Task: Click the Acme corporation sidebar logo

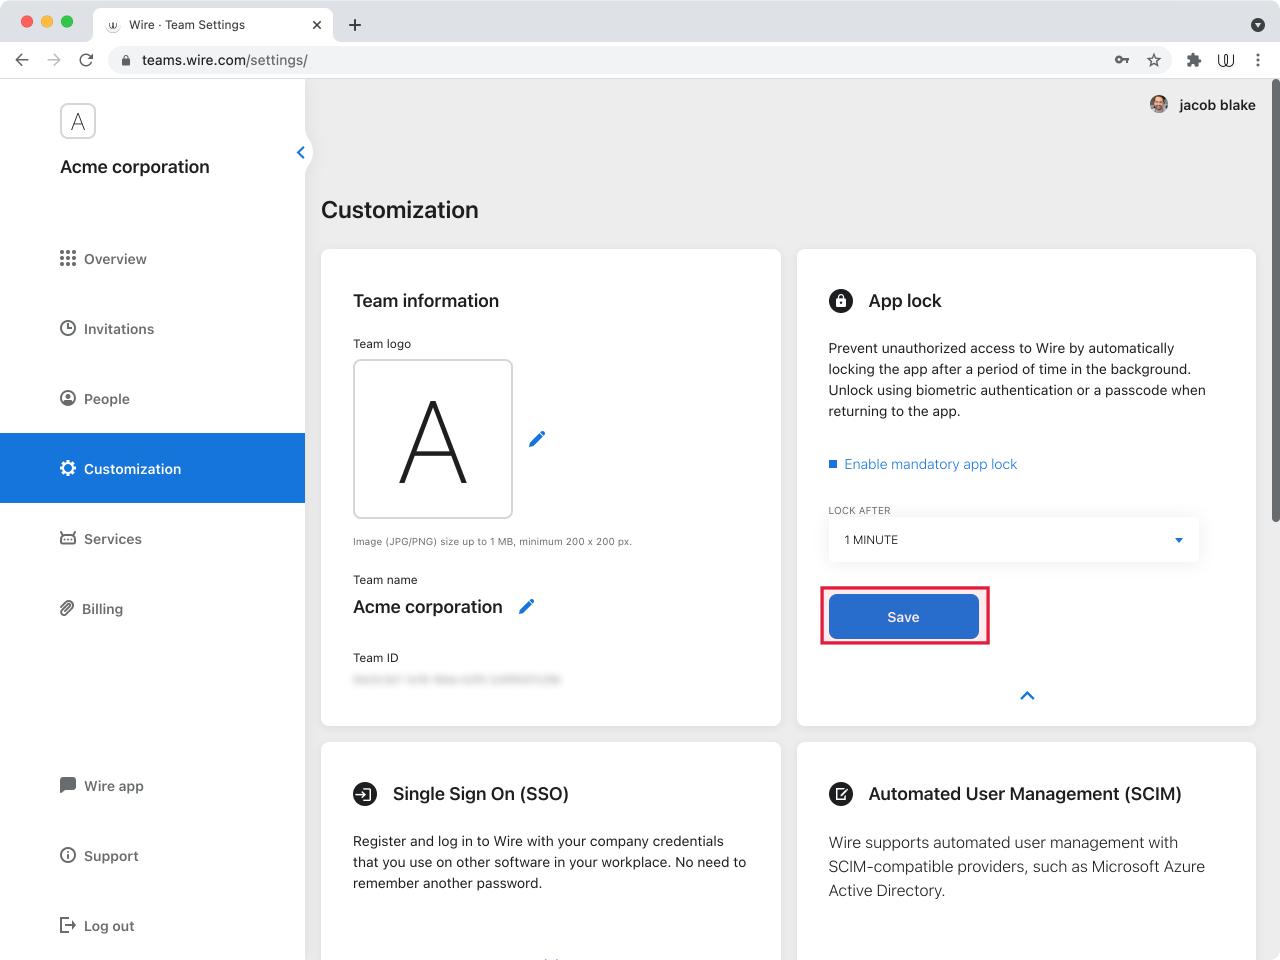Action: click(78, 121)
